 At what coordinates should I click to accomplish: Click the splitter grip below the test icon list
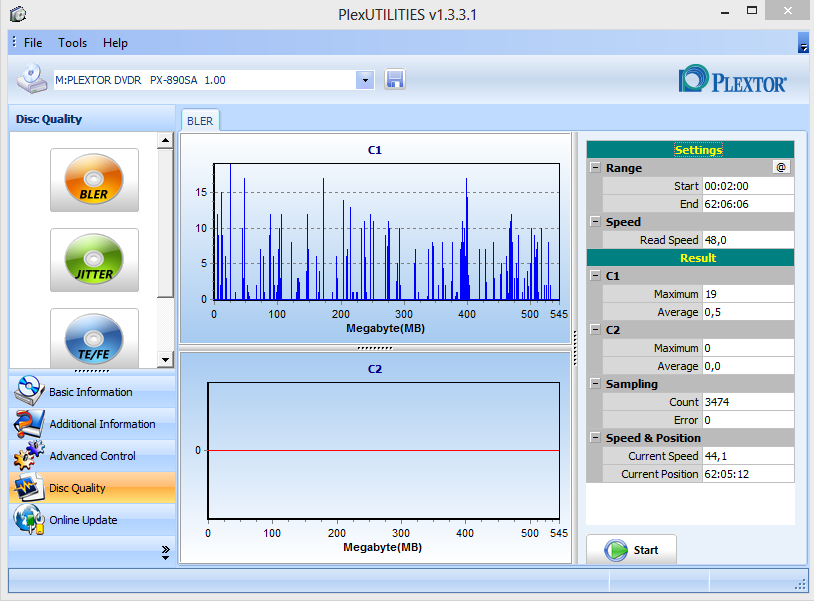click(92, 371)
